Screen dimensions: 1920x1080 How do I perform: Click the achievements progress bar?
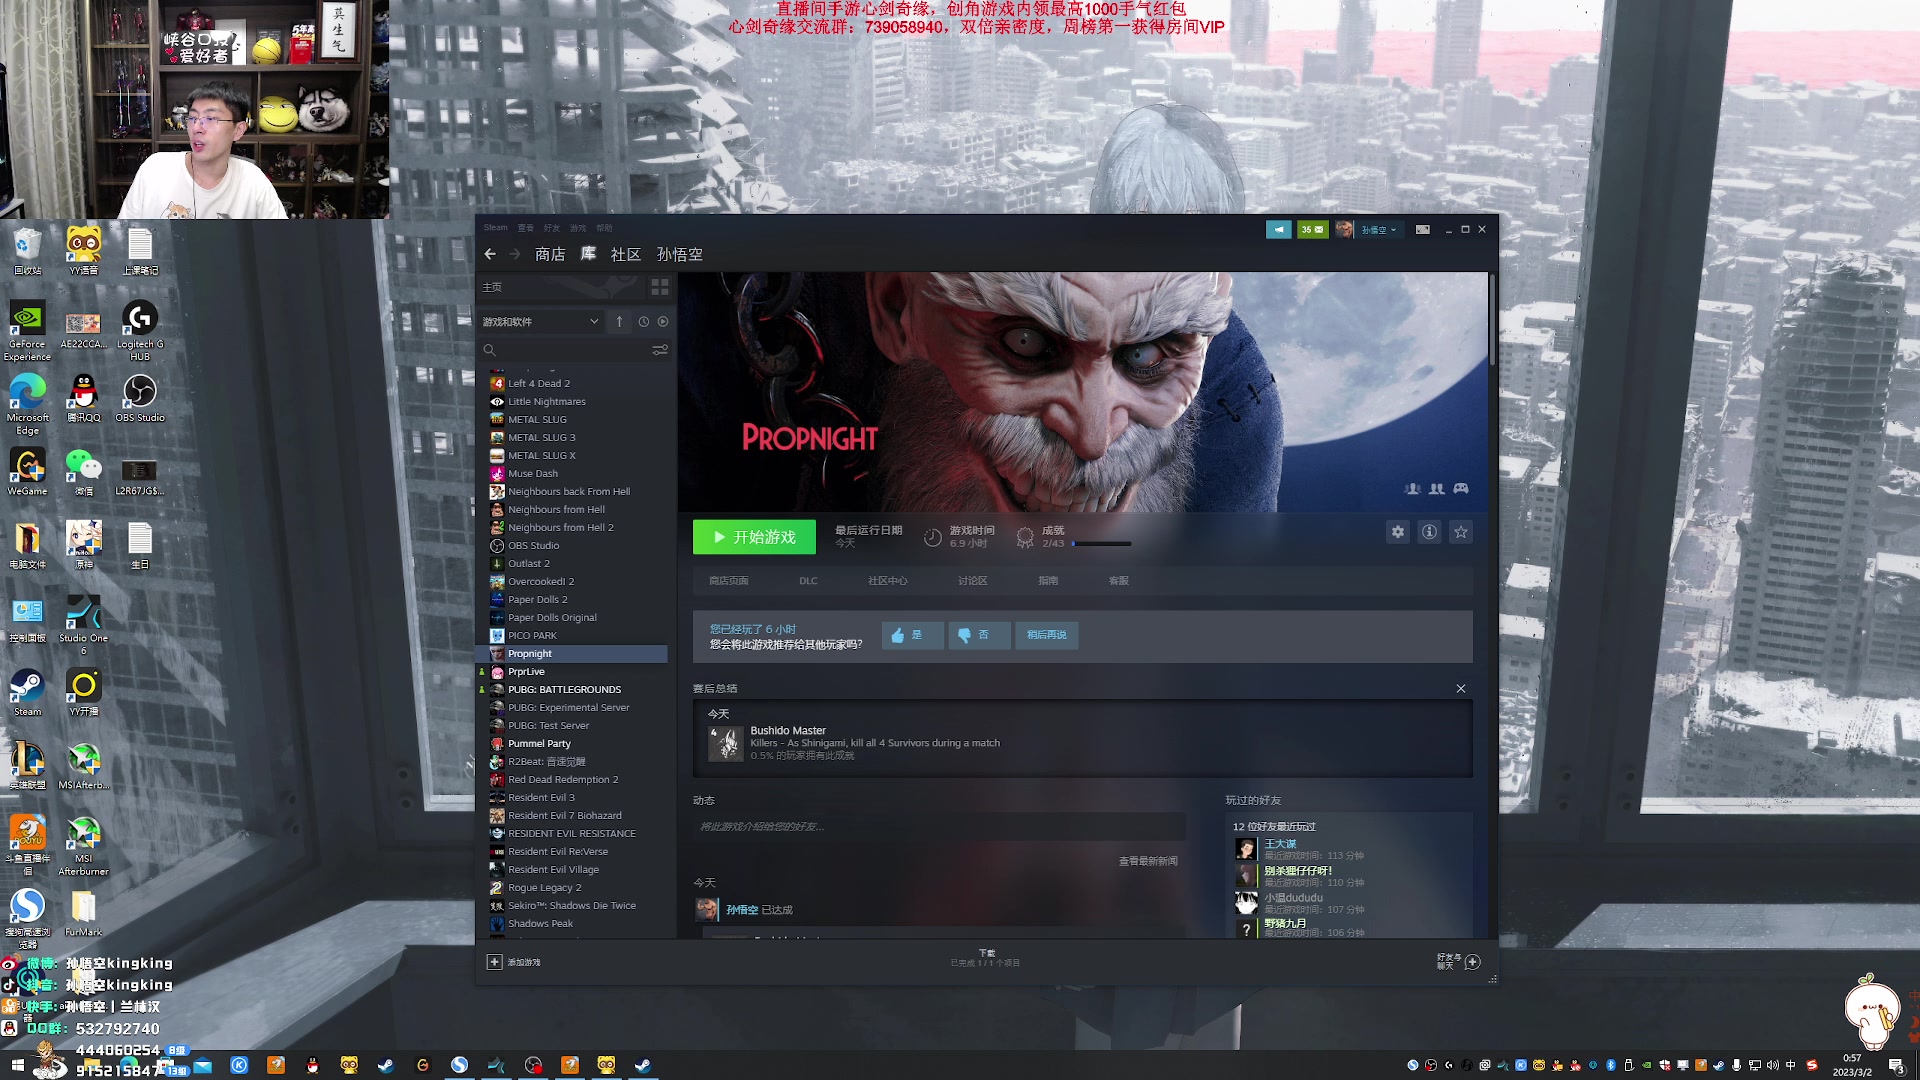[1102, 544]
